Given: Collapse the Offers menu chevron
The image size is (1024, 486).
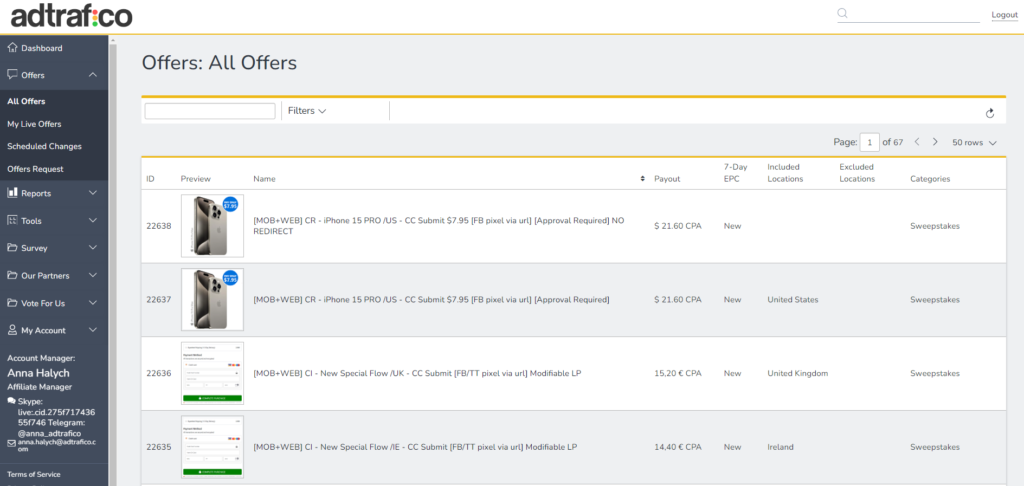Looking at the screenshot, I should point(93,75).
